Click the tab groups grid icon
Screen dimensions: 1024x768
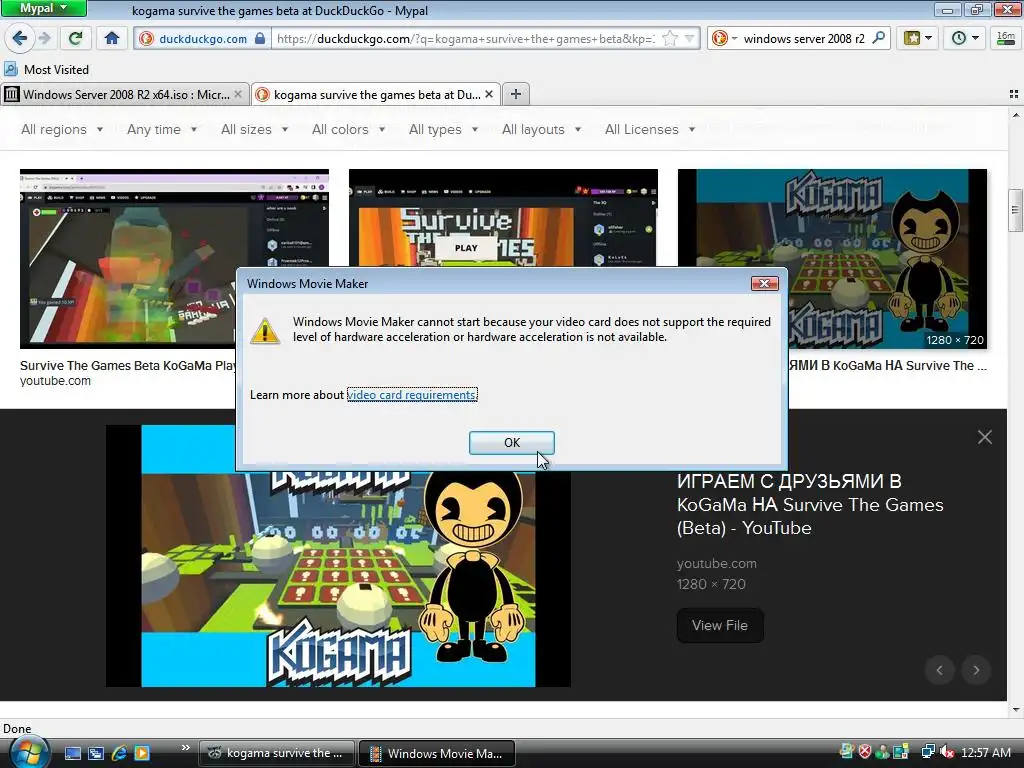[x=1014, y=95]
